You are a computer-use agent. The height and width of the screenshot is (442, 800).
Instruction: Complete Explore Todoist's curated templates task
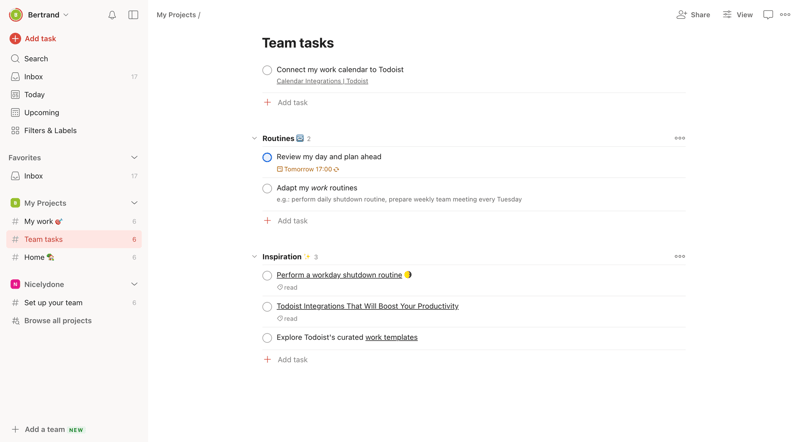pos(267,338)
